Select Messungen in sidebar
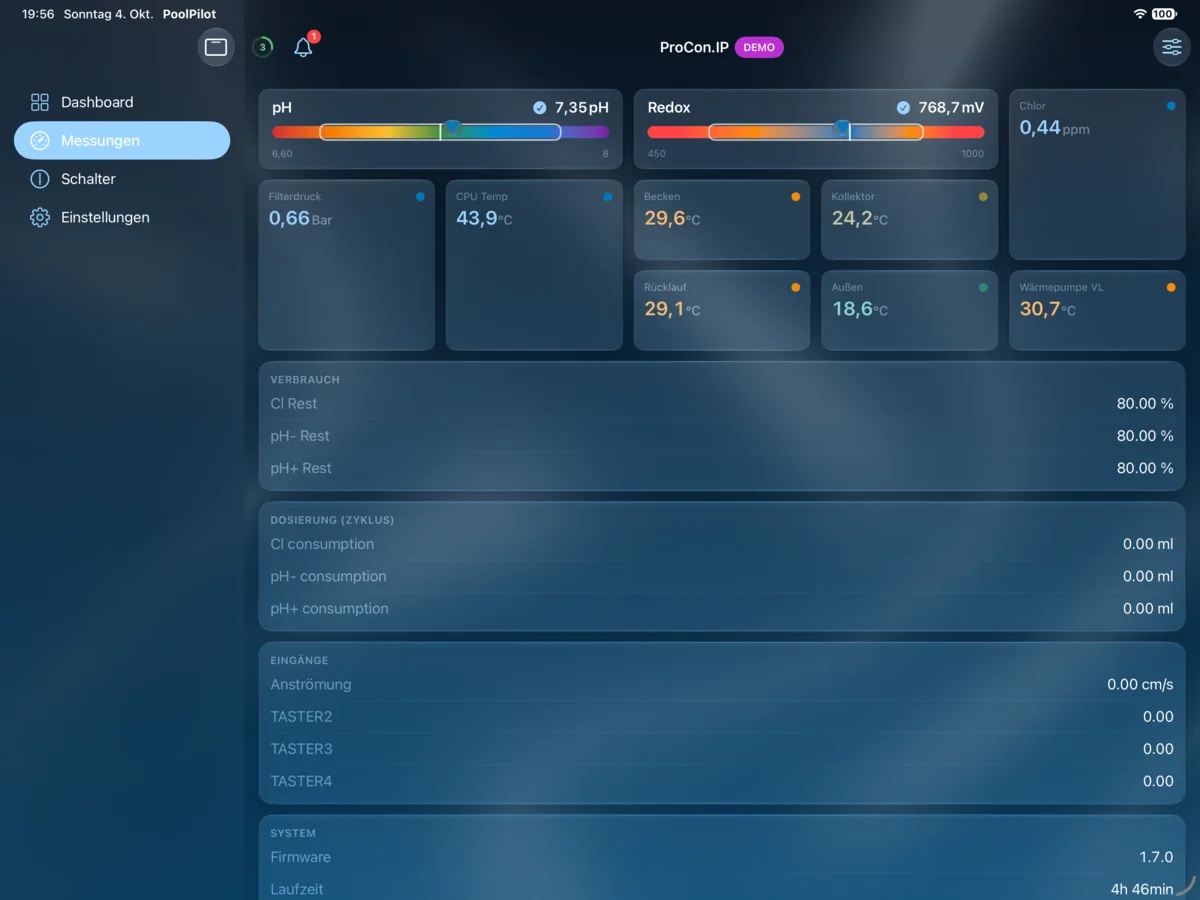The height and width of the screenshot is (900, 1200). (x=122, y=141)
